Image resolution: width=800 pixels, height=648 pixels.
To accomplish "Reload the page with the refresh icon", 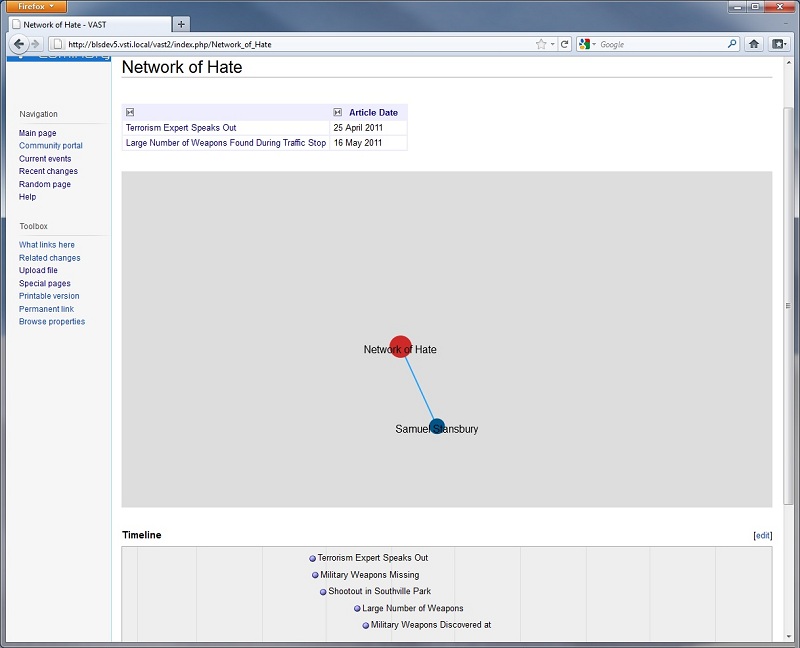I will tap(564, 44).
